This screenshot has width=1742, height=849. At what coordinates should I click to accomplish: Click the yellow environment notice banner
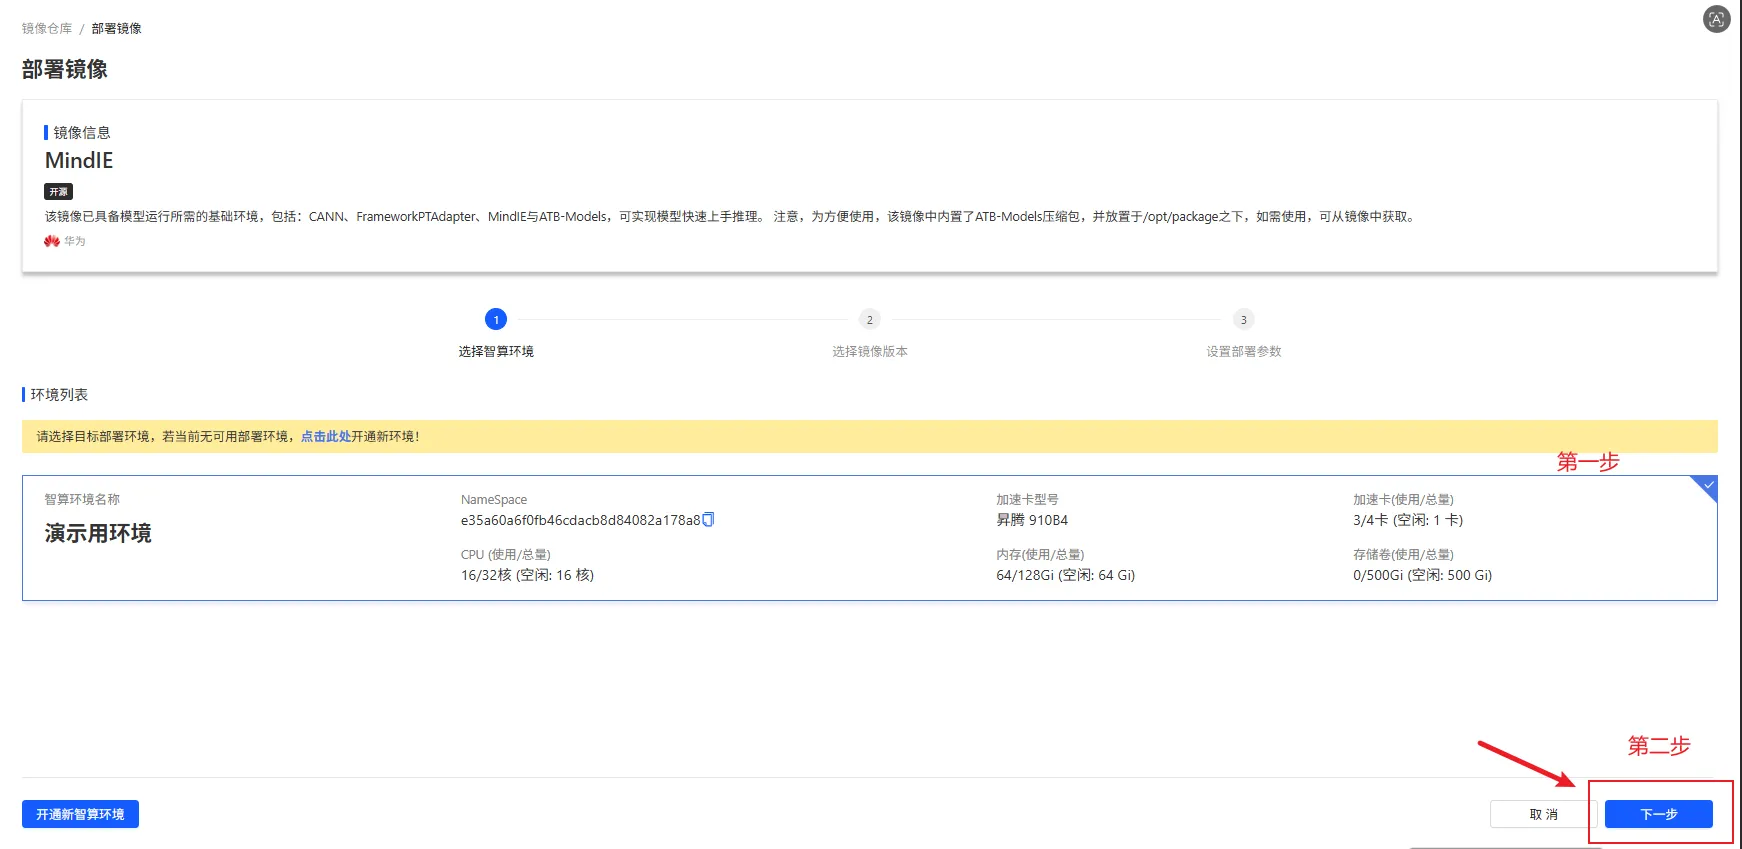coord(870,436)
